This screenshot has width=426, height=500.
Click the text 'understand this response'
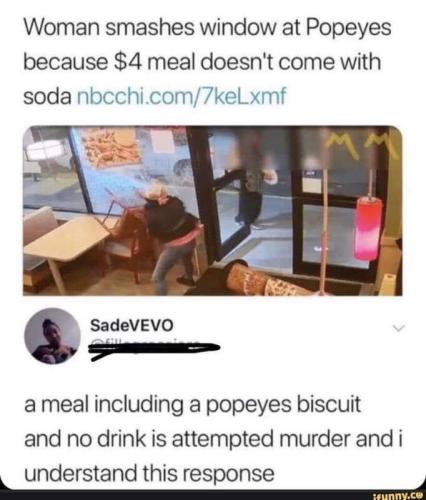tap(149, 473)
